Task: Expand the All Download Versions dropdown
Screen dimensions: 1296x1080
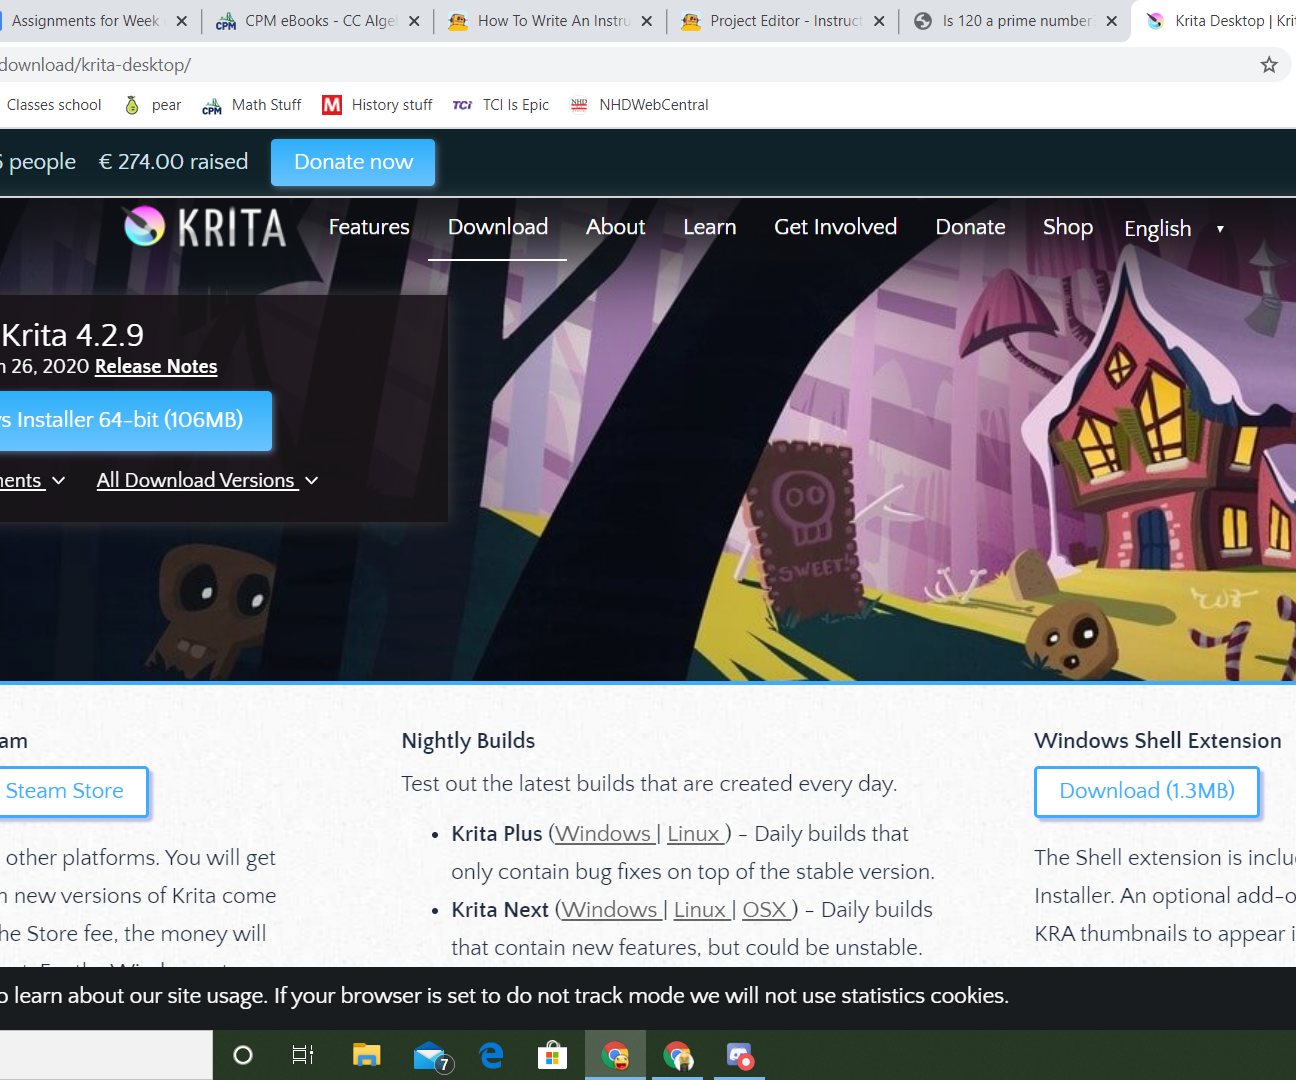Action: tap(207, 481)
